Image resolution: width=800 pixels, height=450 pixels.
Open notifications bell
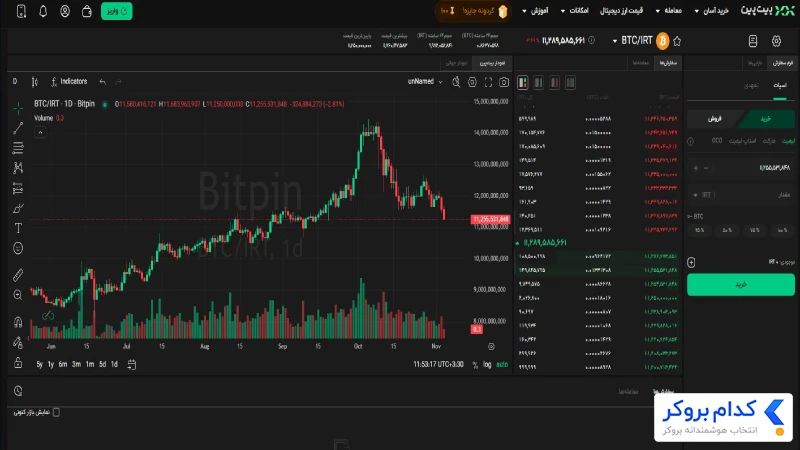tap(43, 11)
